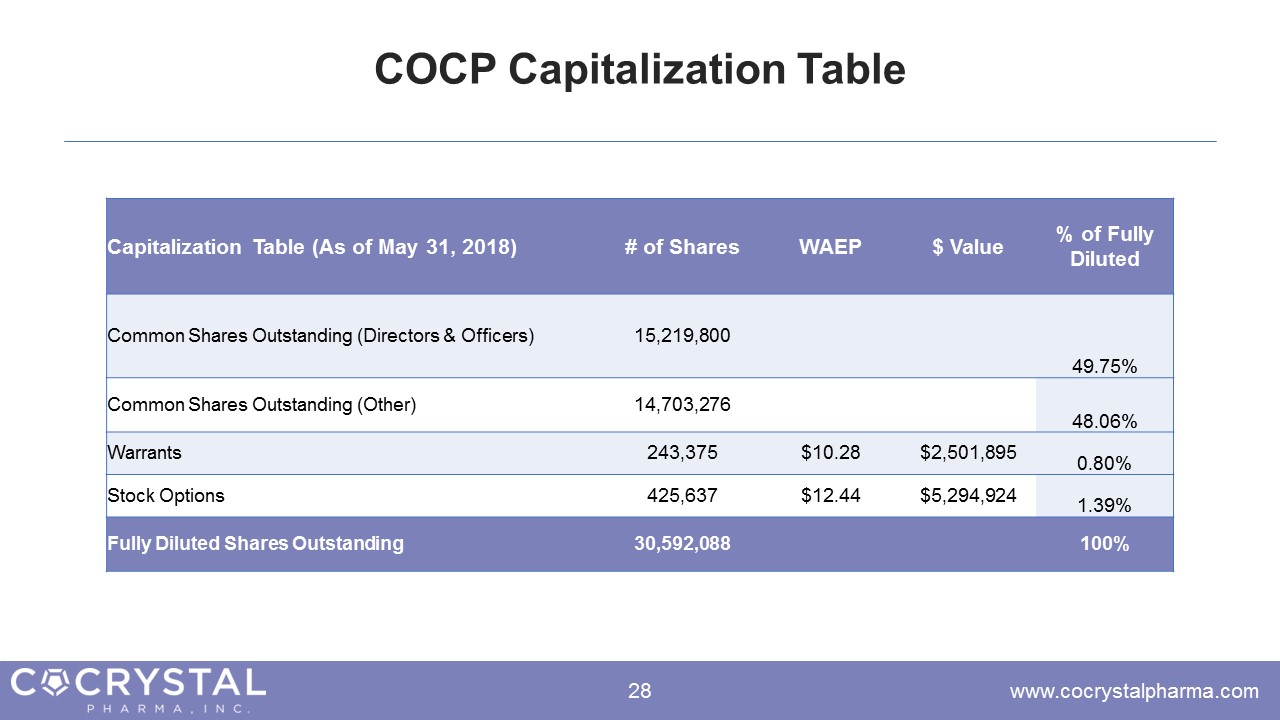Select the '# of Shares' column header
The image size is (1280, 720).
[682, 247]
